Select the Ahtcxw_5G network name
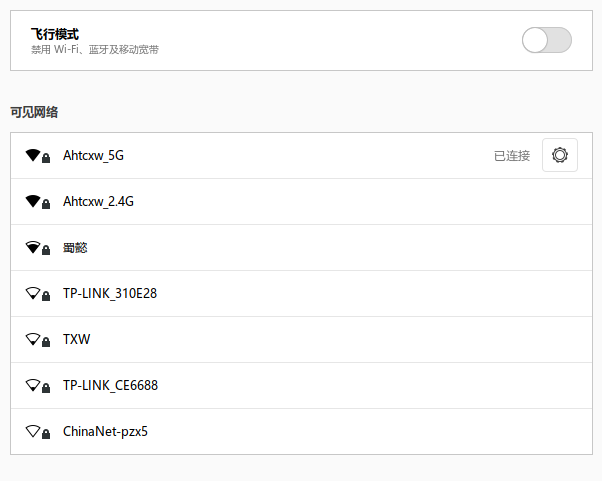This screenshot has height=481, width=602. (93, 156)
